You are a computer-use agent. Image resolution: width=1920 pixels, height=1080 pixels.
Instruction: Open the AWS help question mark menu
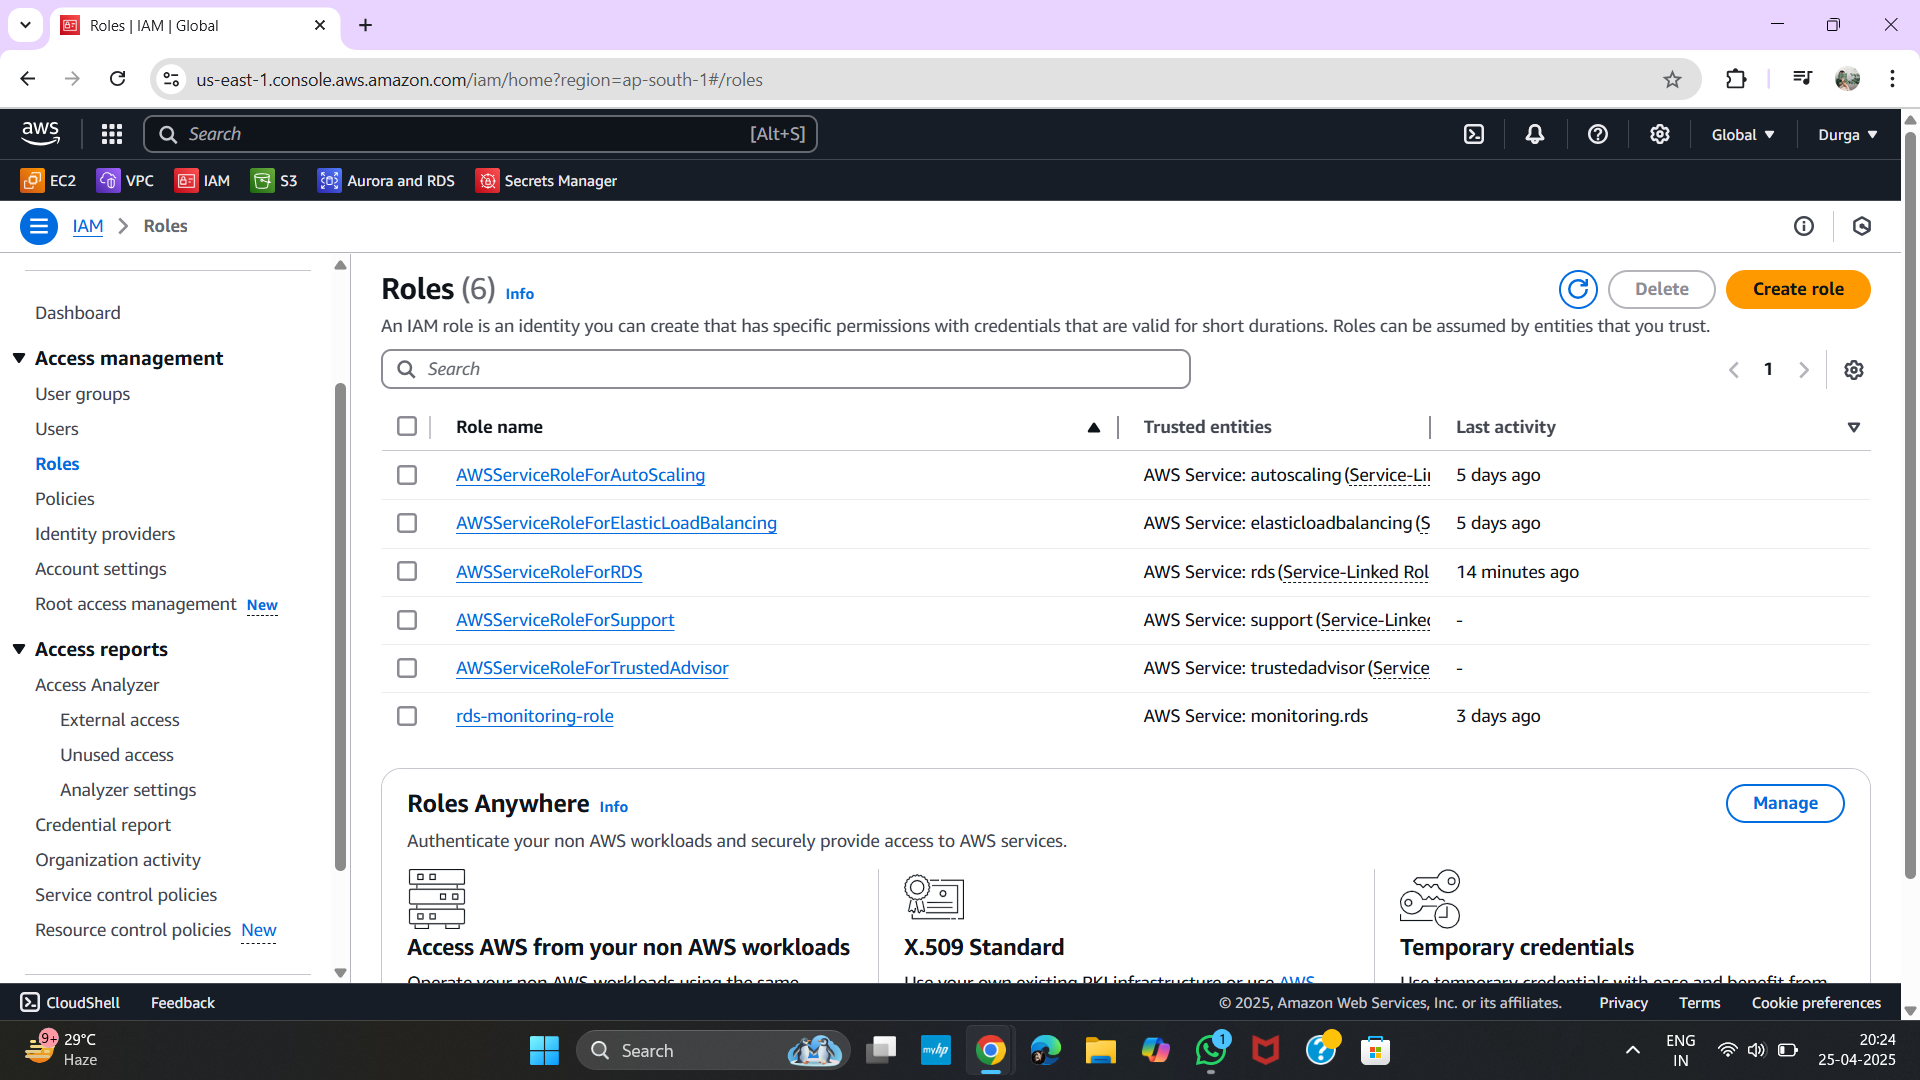pos(1598,134)
